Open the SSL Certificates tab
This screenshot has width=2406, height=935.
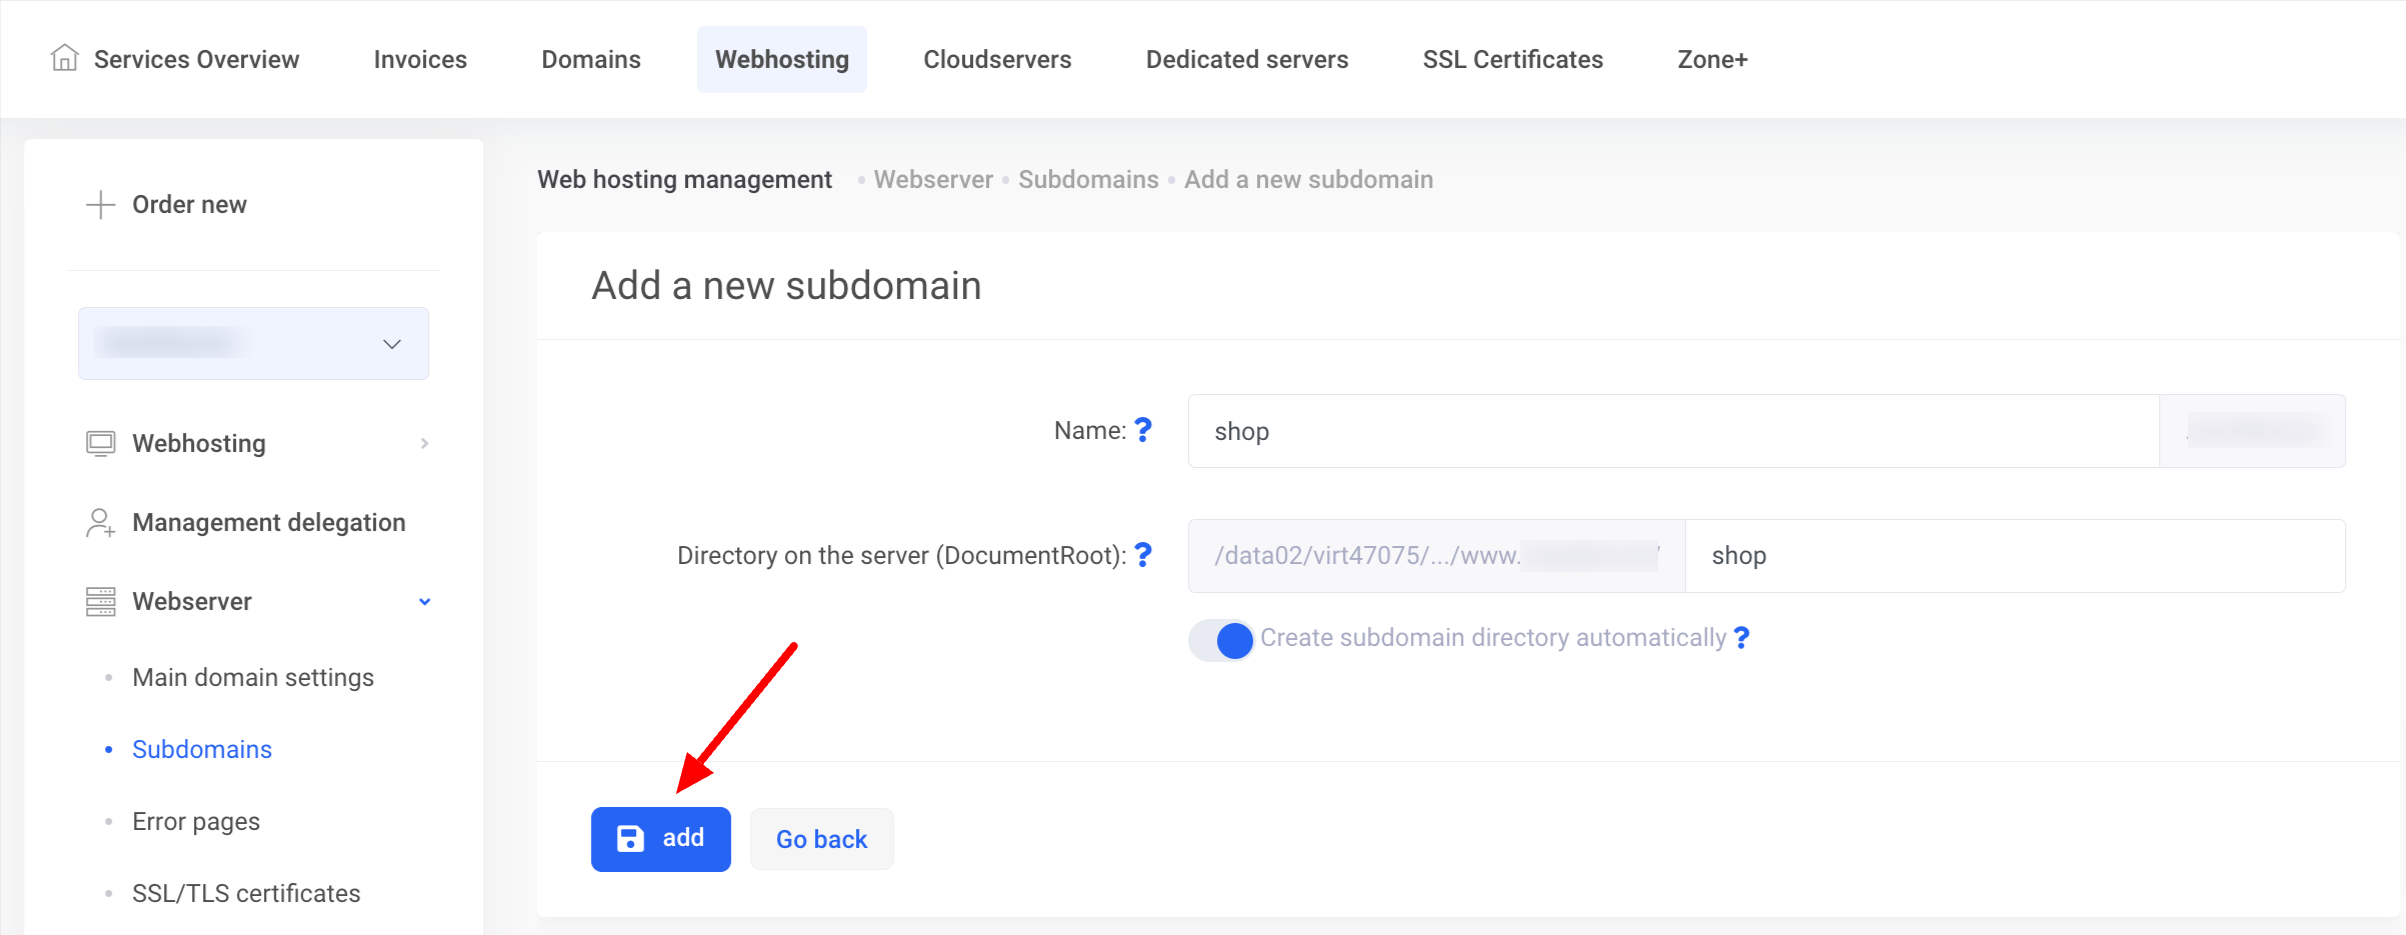click(x=1512, y=60)
